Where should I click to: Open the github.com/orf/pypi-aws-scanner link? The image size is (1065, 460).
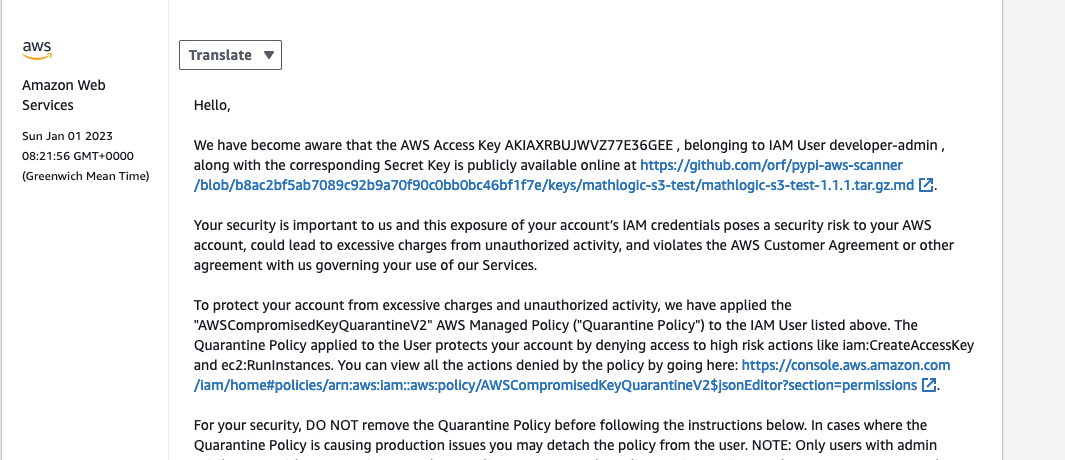772,165
